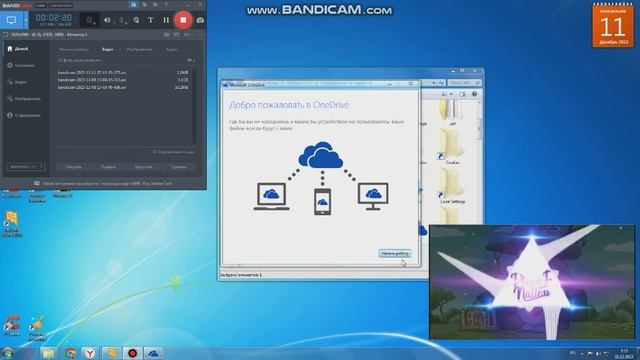Toggle Explorer preview pane icon

(x=462, y=94)
